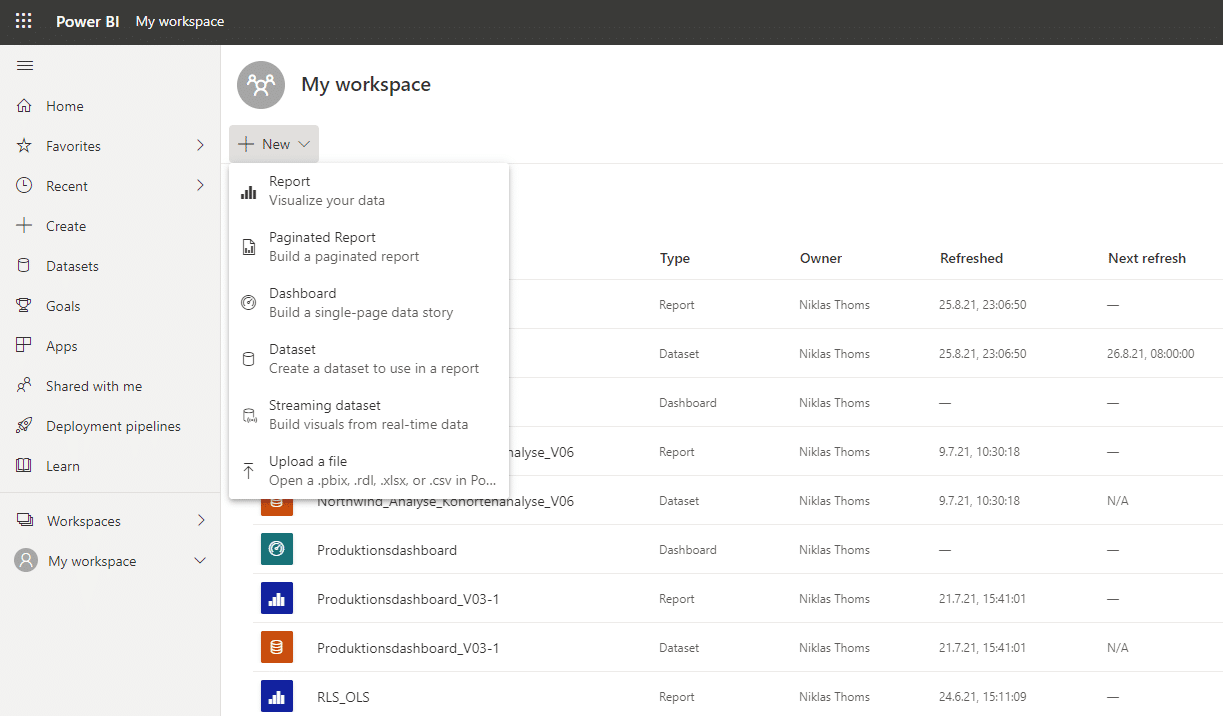The width and height of the screenshot is (1223, 716).
Task: Sort by the Next refresh column header
Action: click(1147, 258)
